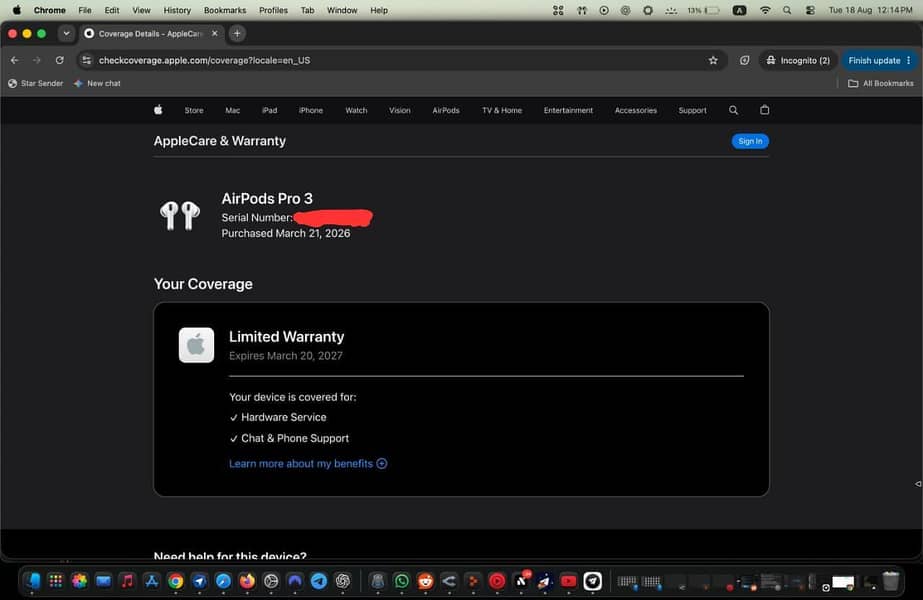Viewport: 923px width, 600px height.
Task: Open the shopping bag icon
Action: [x=764, y=110]
